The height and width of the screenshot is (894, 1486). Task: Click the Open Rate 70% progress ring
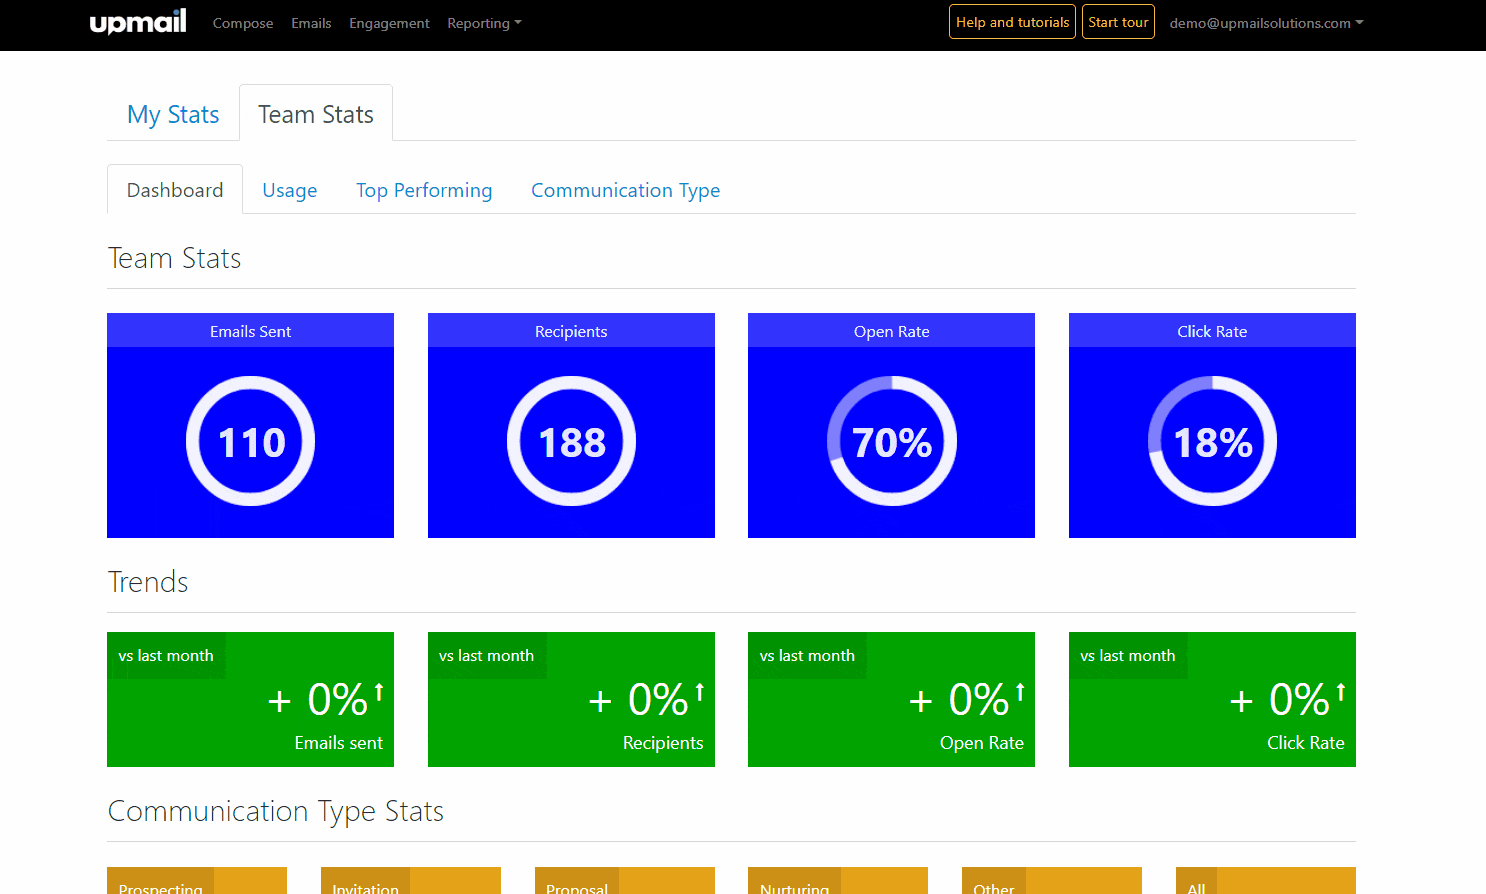(892, 441)
